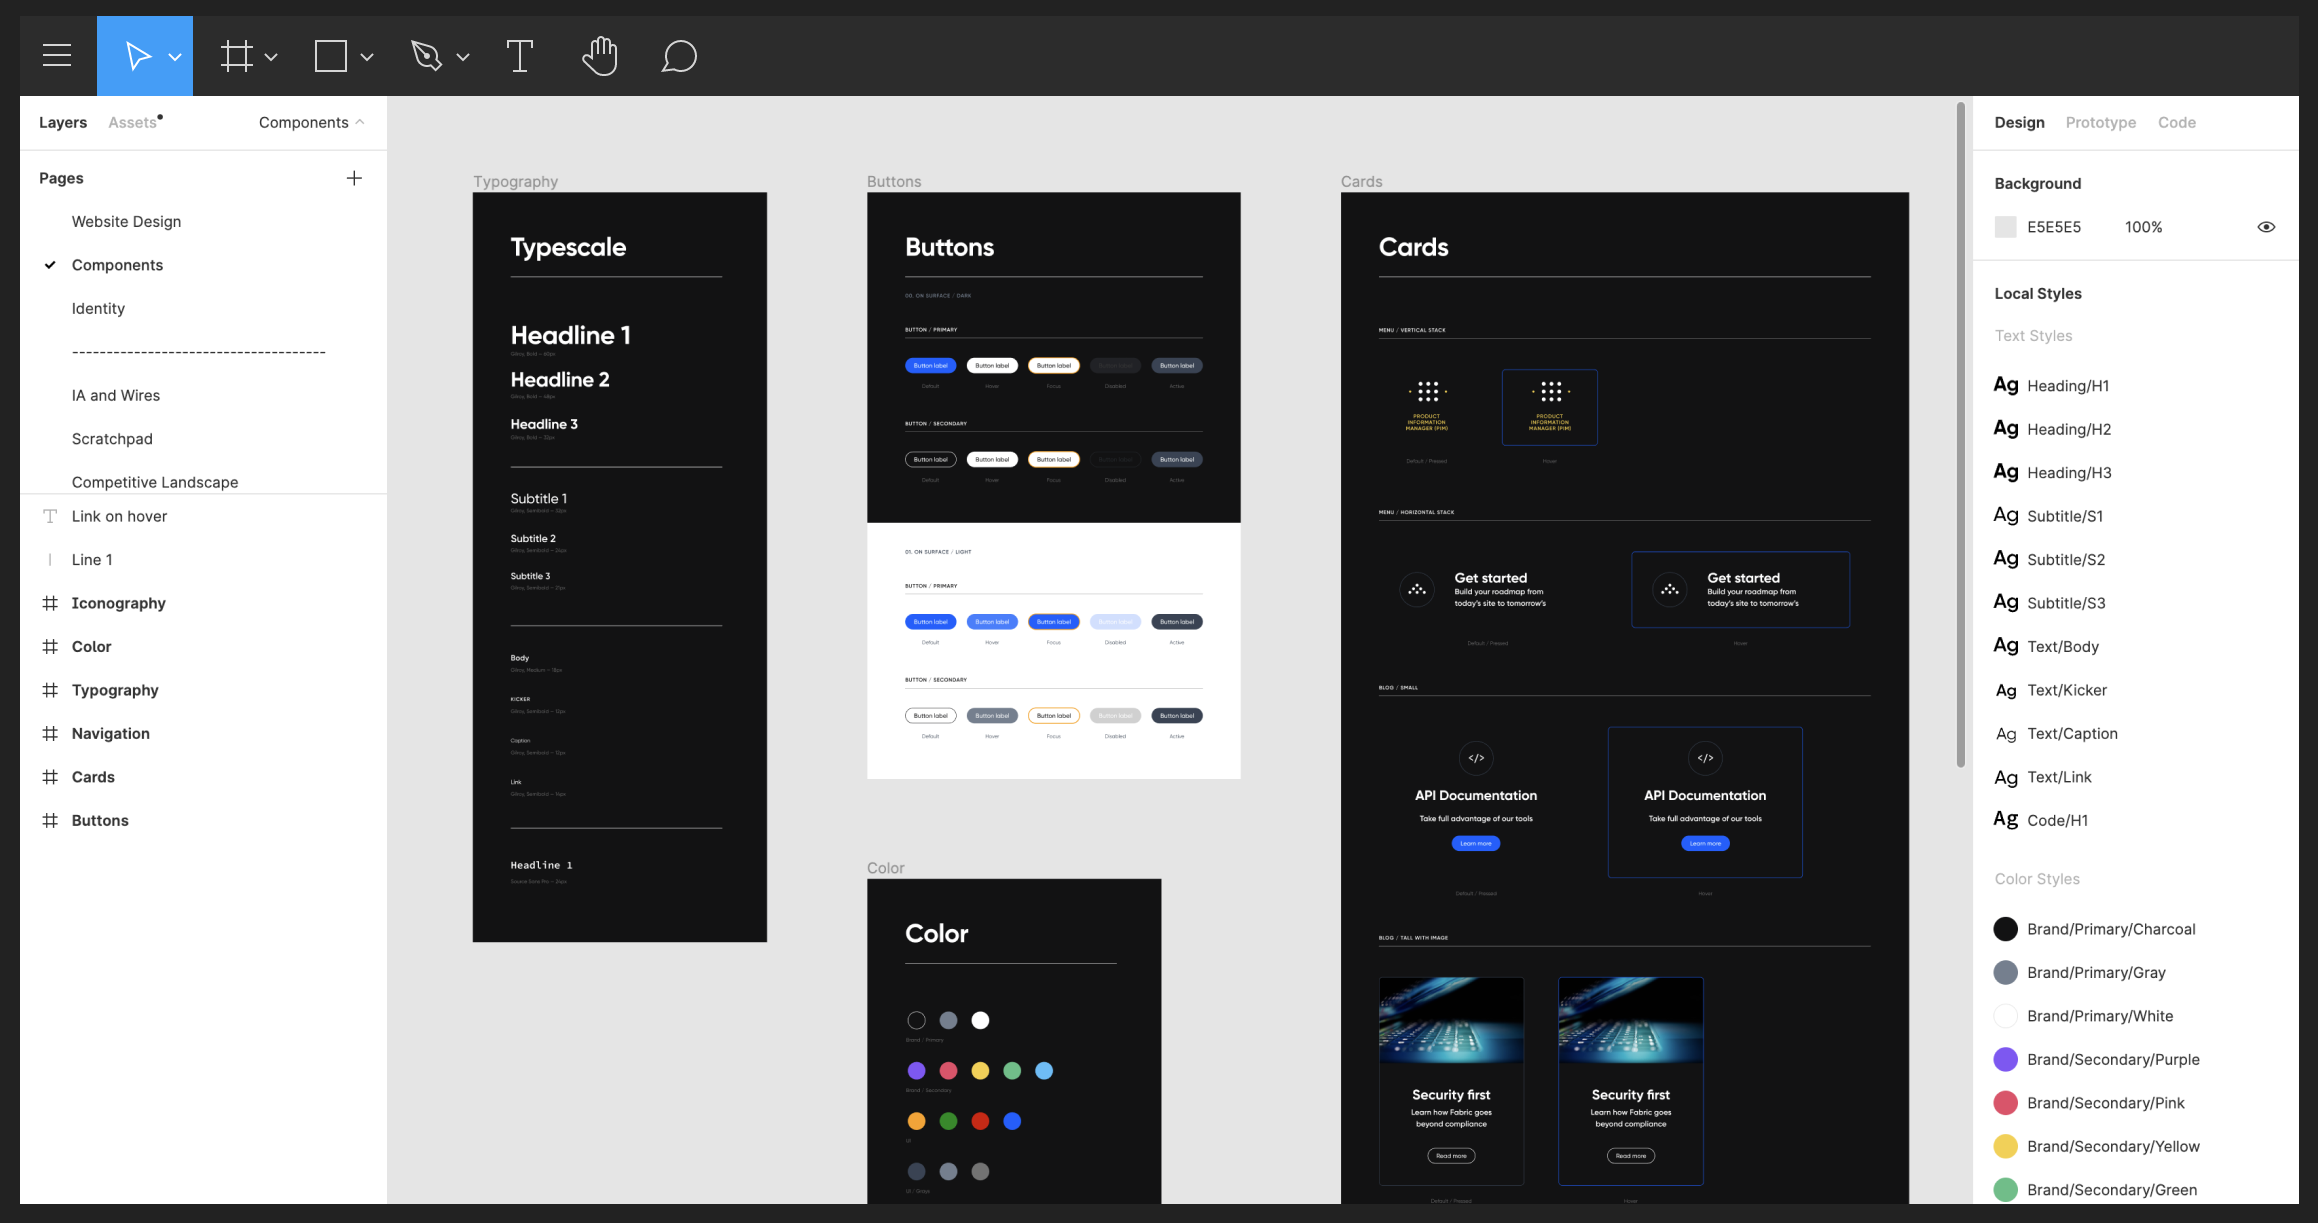Viewport: 2318px width, 1223px height.
Task: Select the Iconography frame layer
Action: tap(118, 603)
